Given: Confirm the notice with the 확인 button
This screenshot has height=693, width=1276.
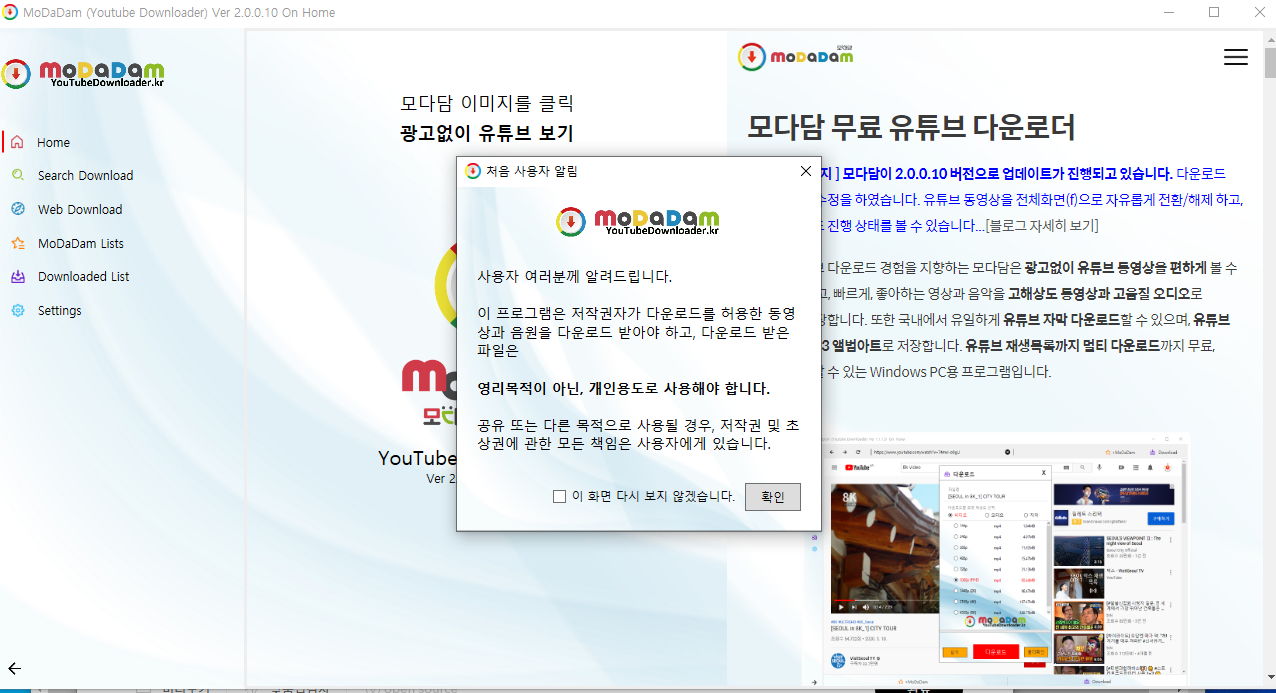Looking at the screenshot, I should 772,496.
